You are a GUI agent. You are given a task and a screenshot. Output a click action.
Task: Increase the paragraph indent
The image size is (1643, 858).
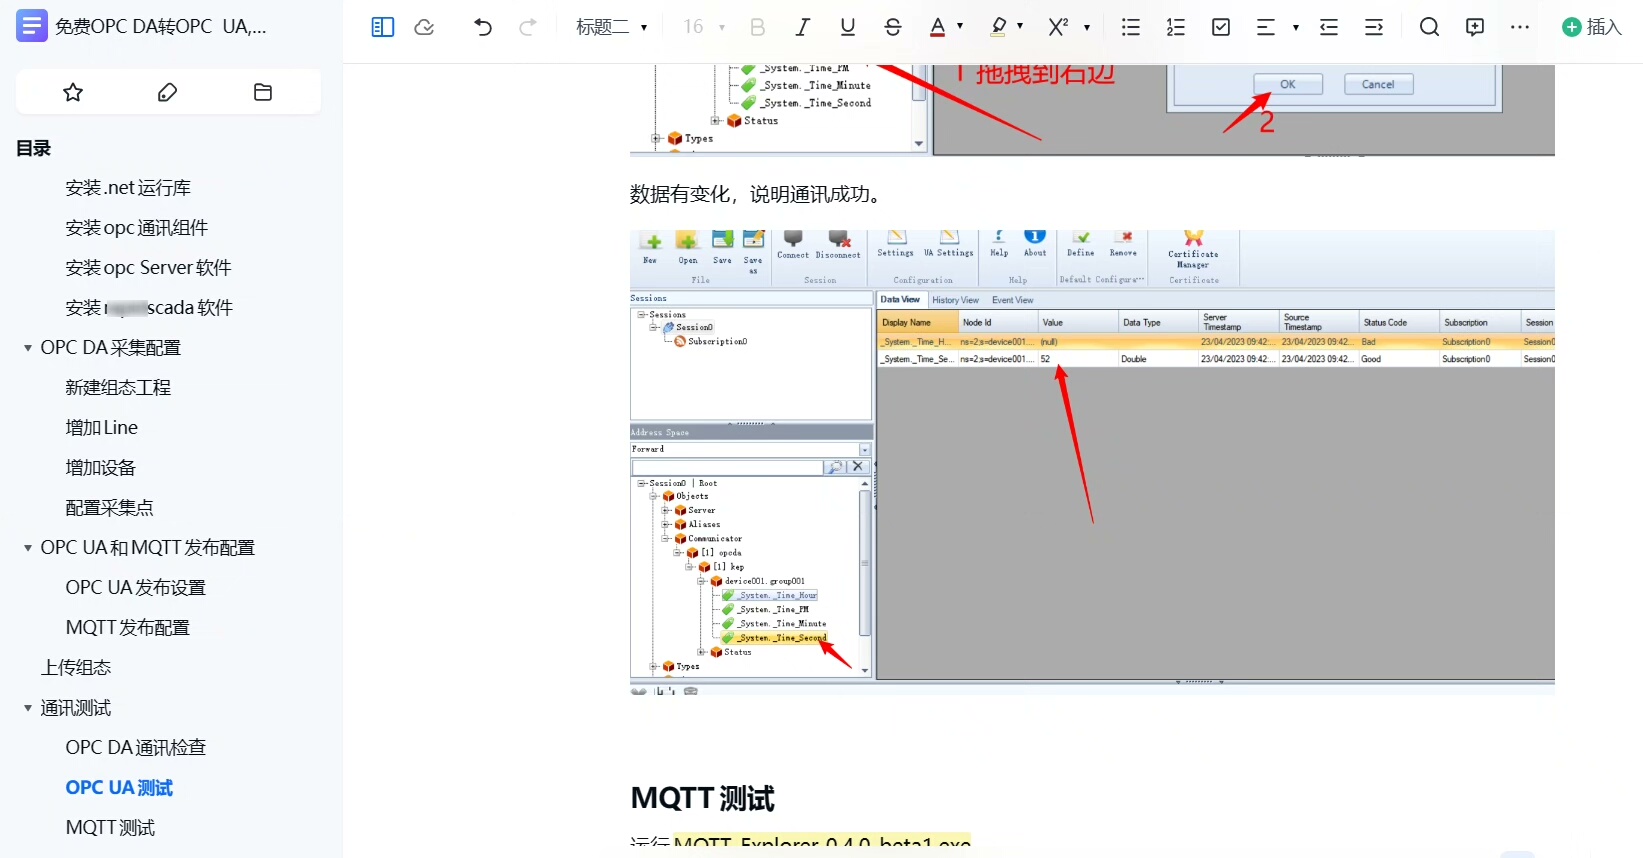1374,27
